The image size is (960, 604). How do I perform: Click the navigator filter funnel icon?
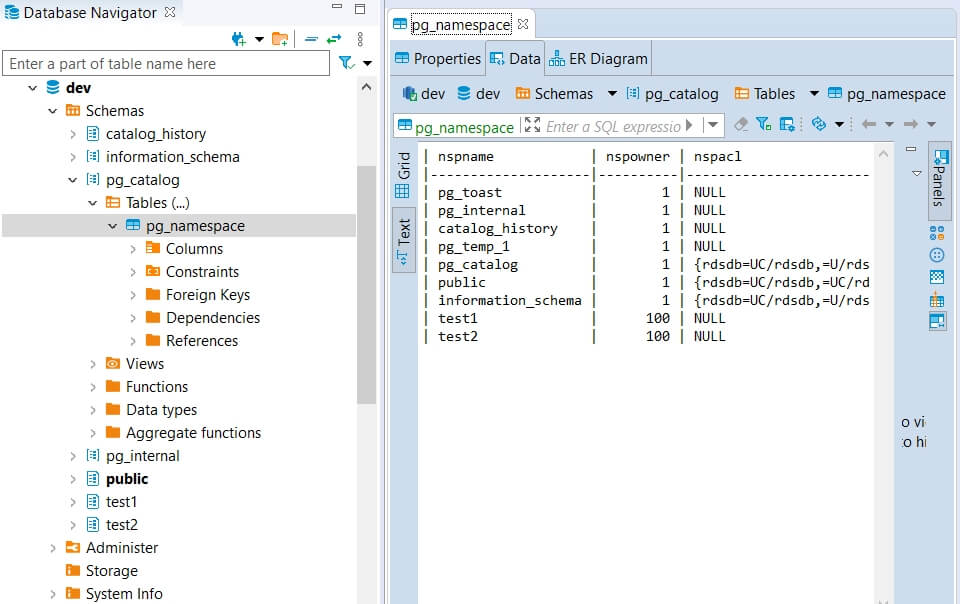click(346, 63)
